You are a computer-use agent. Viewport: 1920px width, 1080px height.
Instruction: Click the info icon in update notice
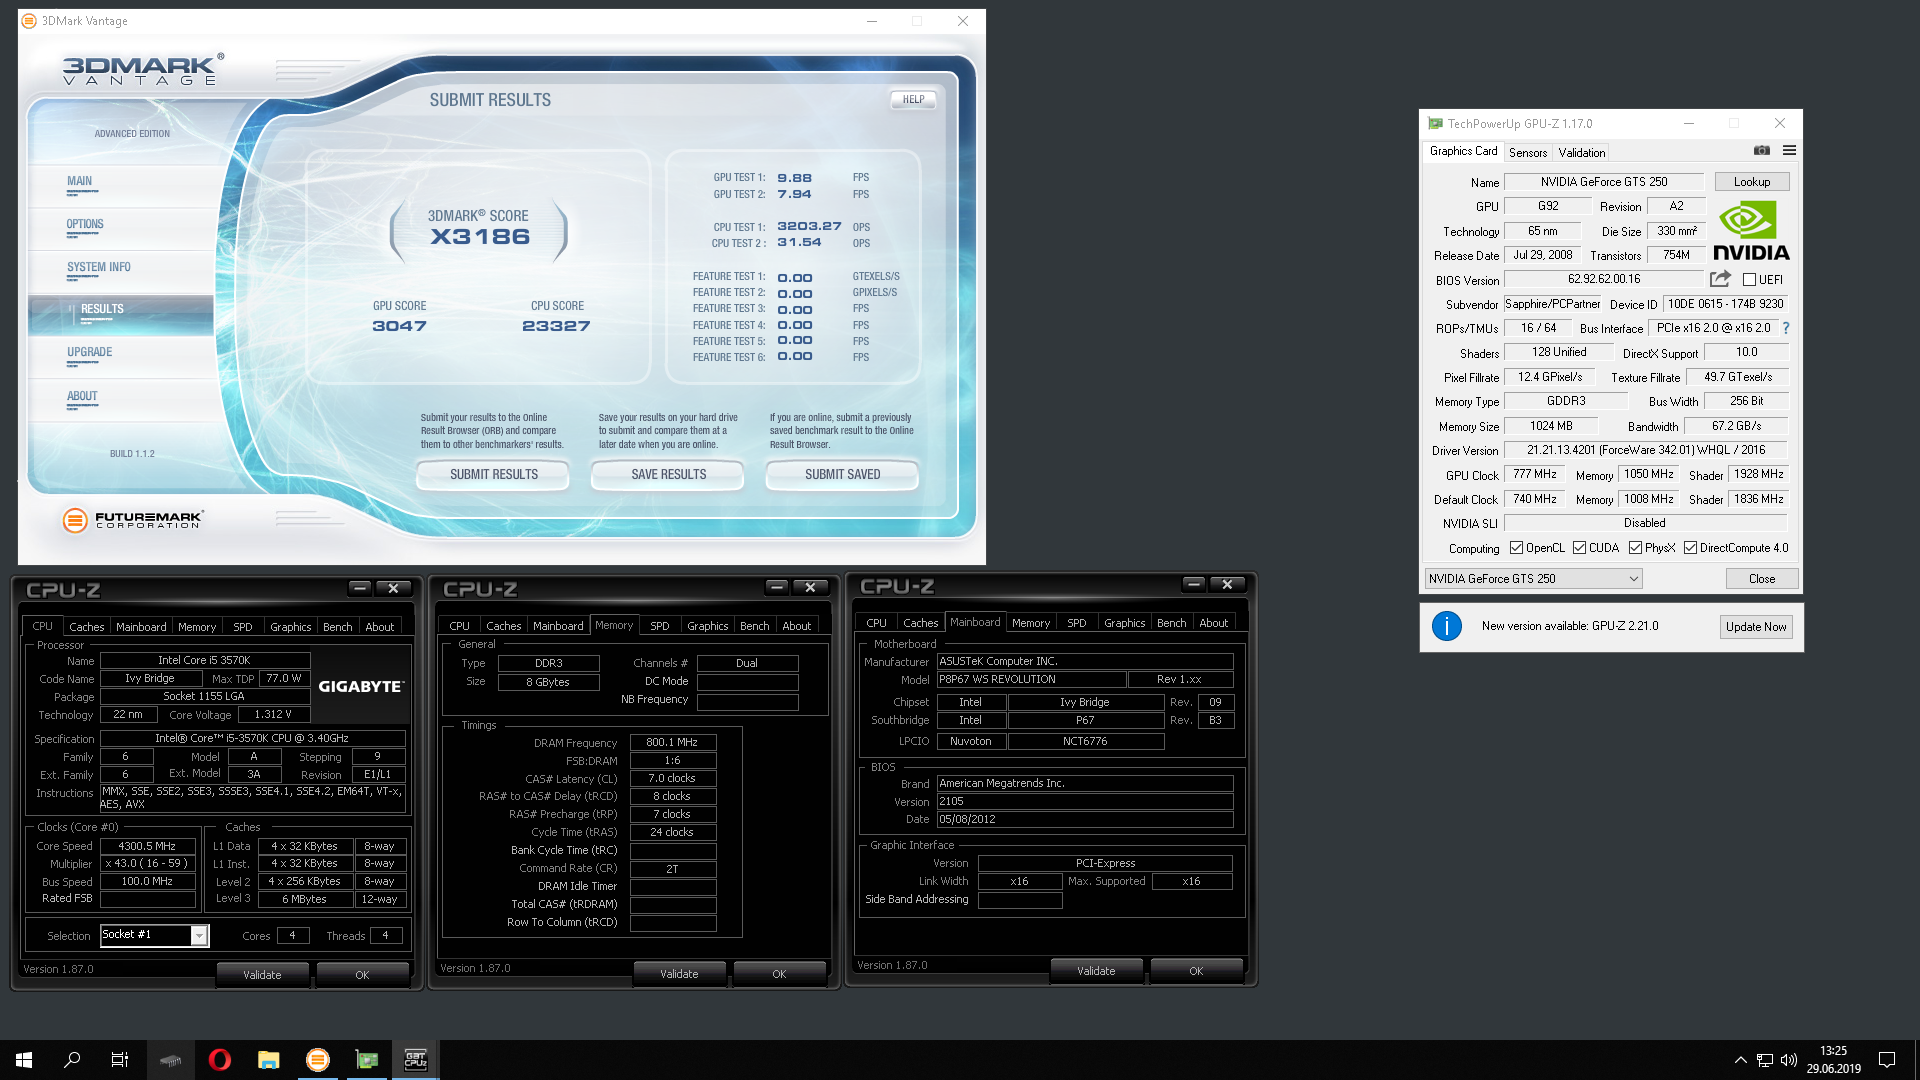[x=1447, y=626]
